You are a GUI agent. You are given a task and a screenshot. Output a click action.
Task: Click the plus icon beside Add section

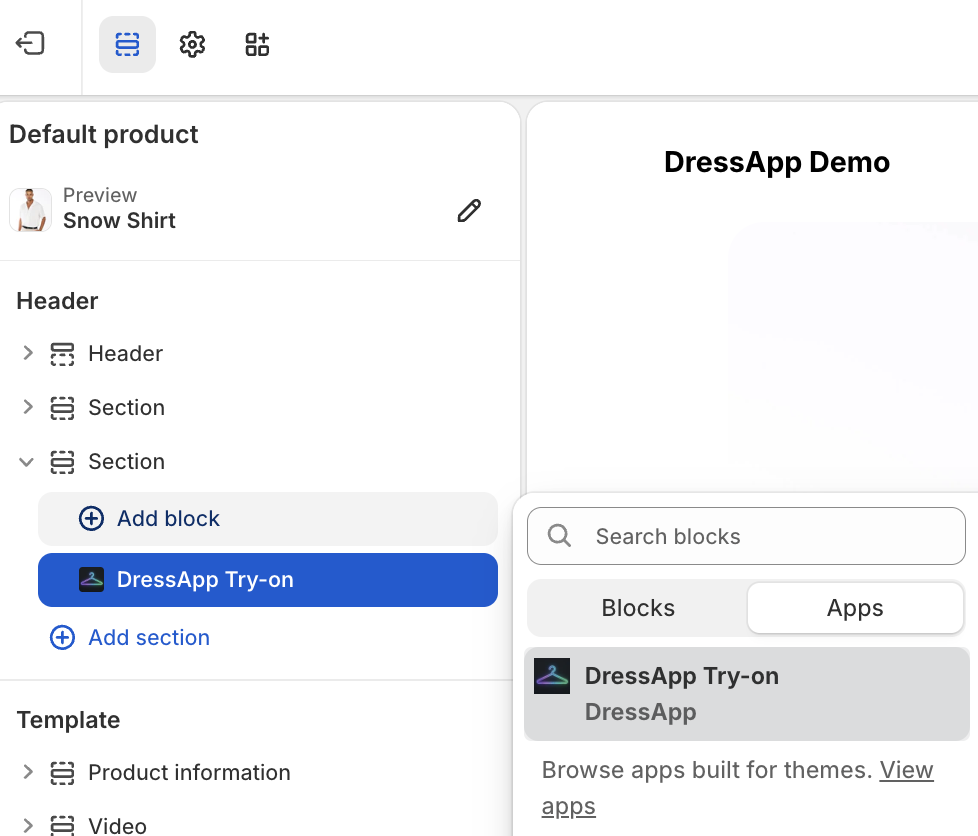coord(62,638)
